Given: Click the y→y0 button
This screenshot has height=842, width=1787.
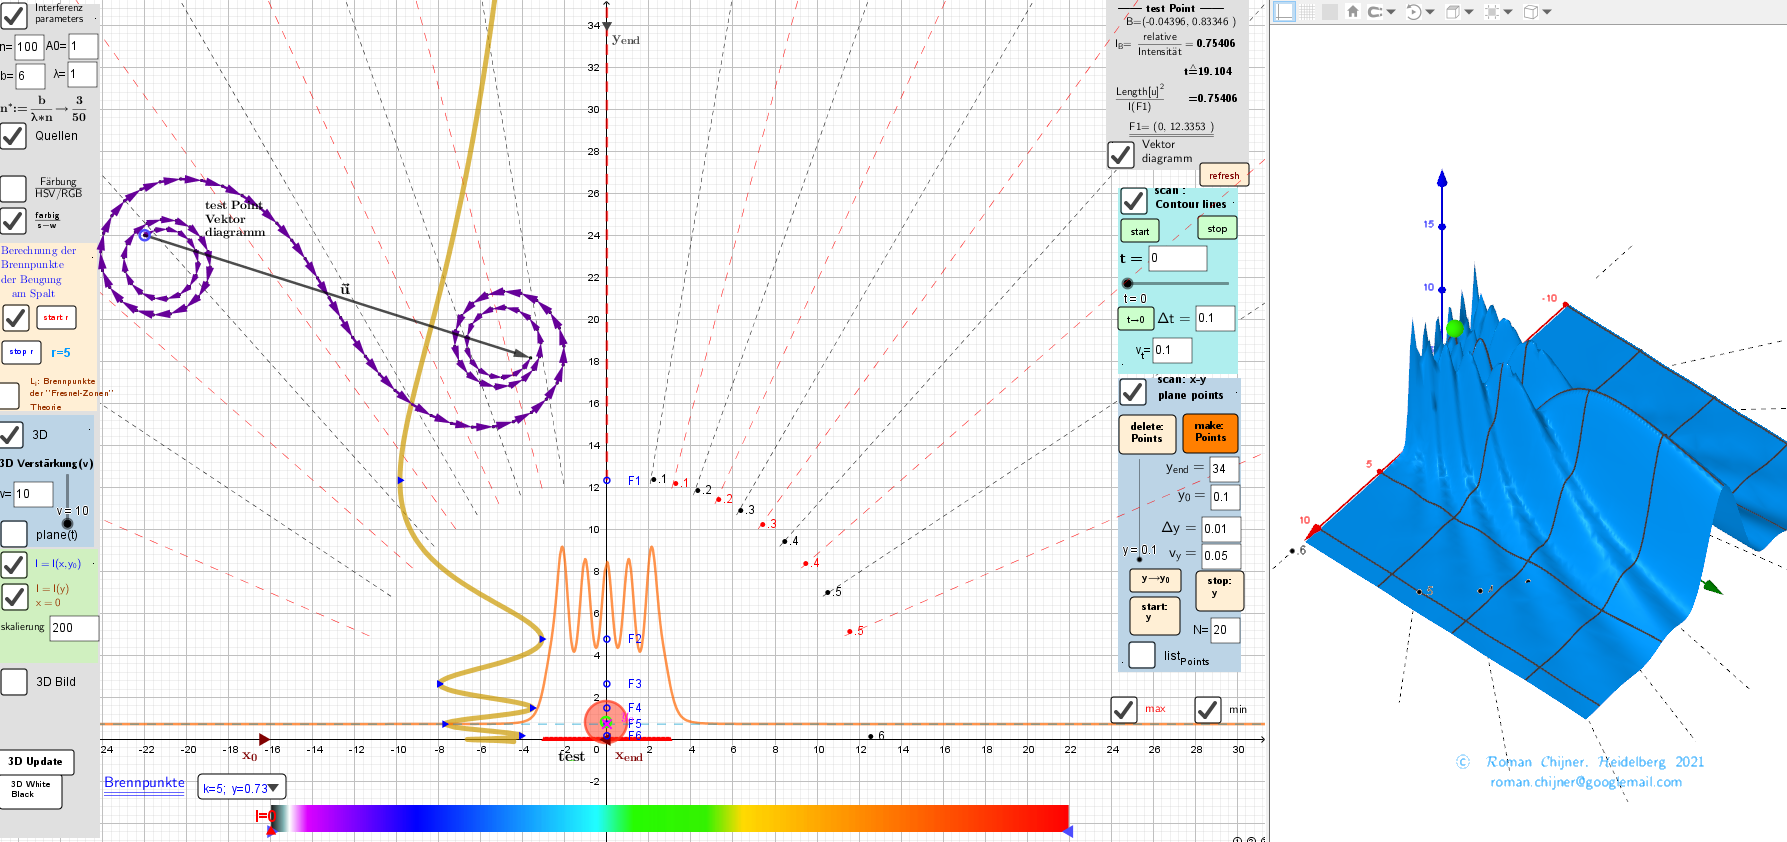Looking at the screenshot, I should tap(1155, 580).
